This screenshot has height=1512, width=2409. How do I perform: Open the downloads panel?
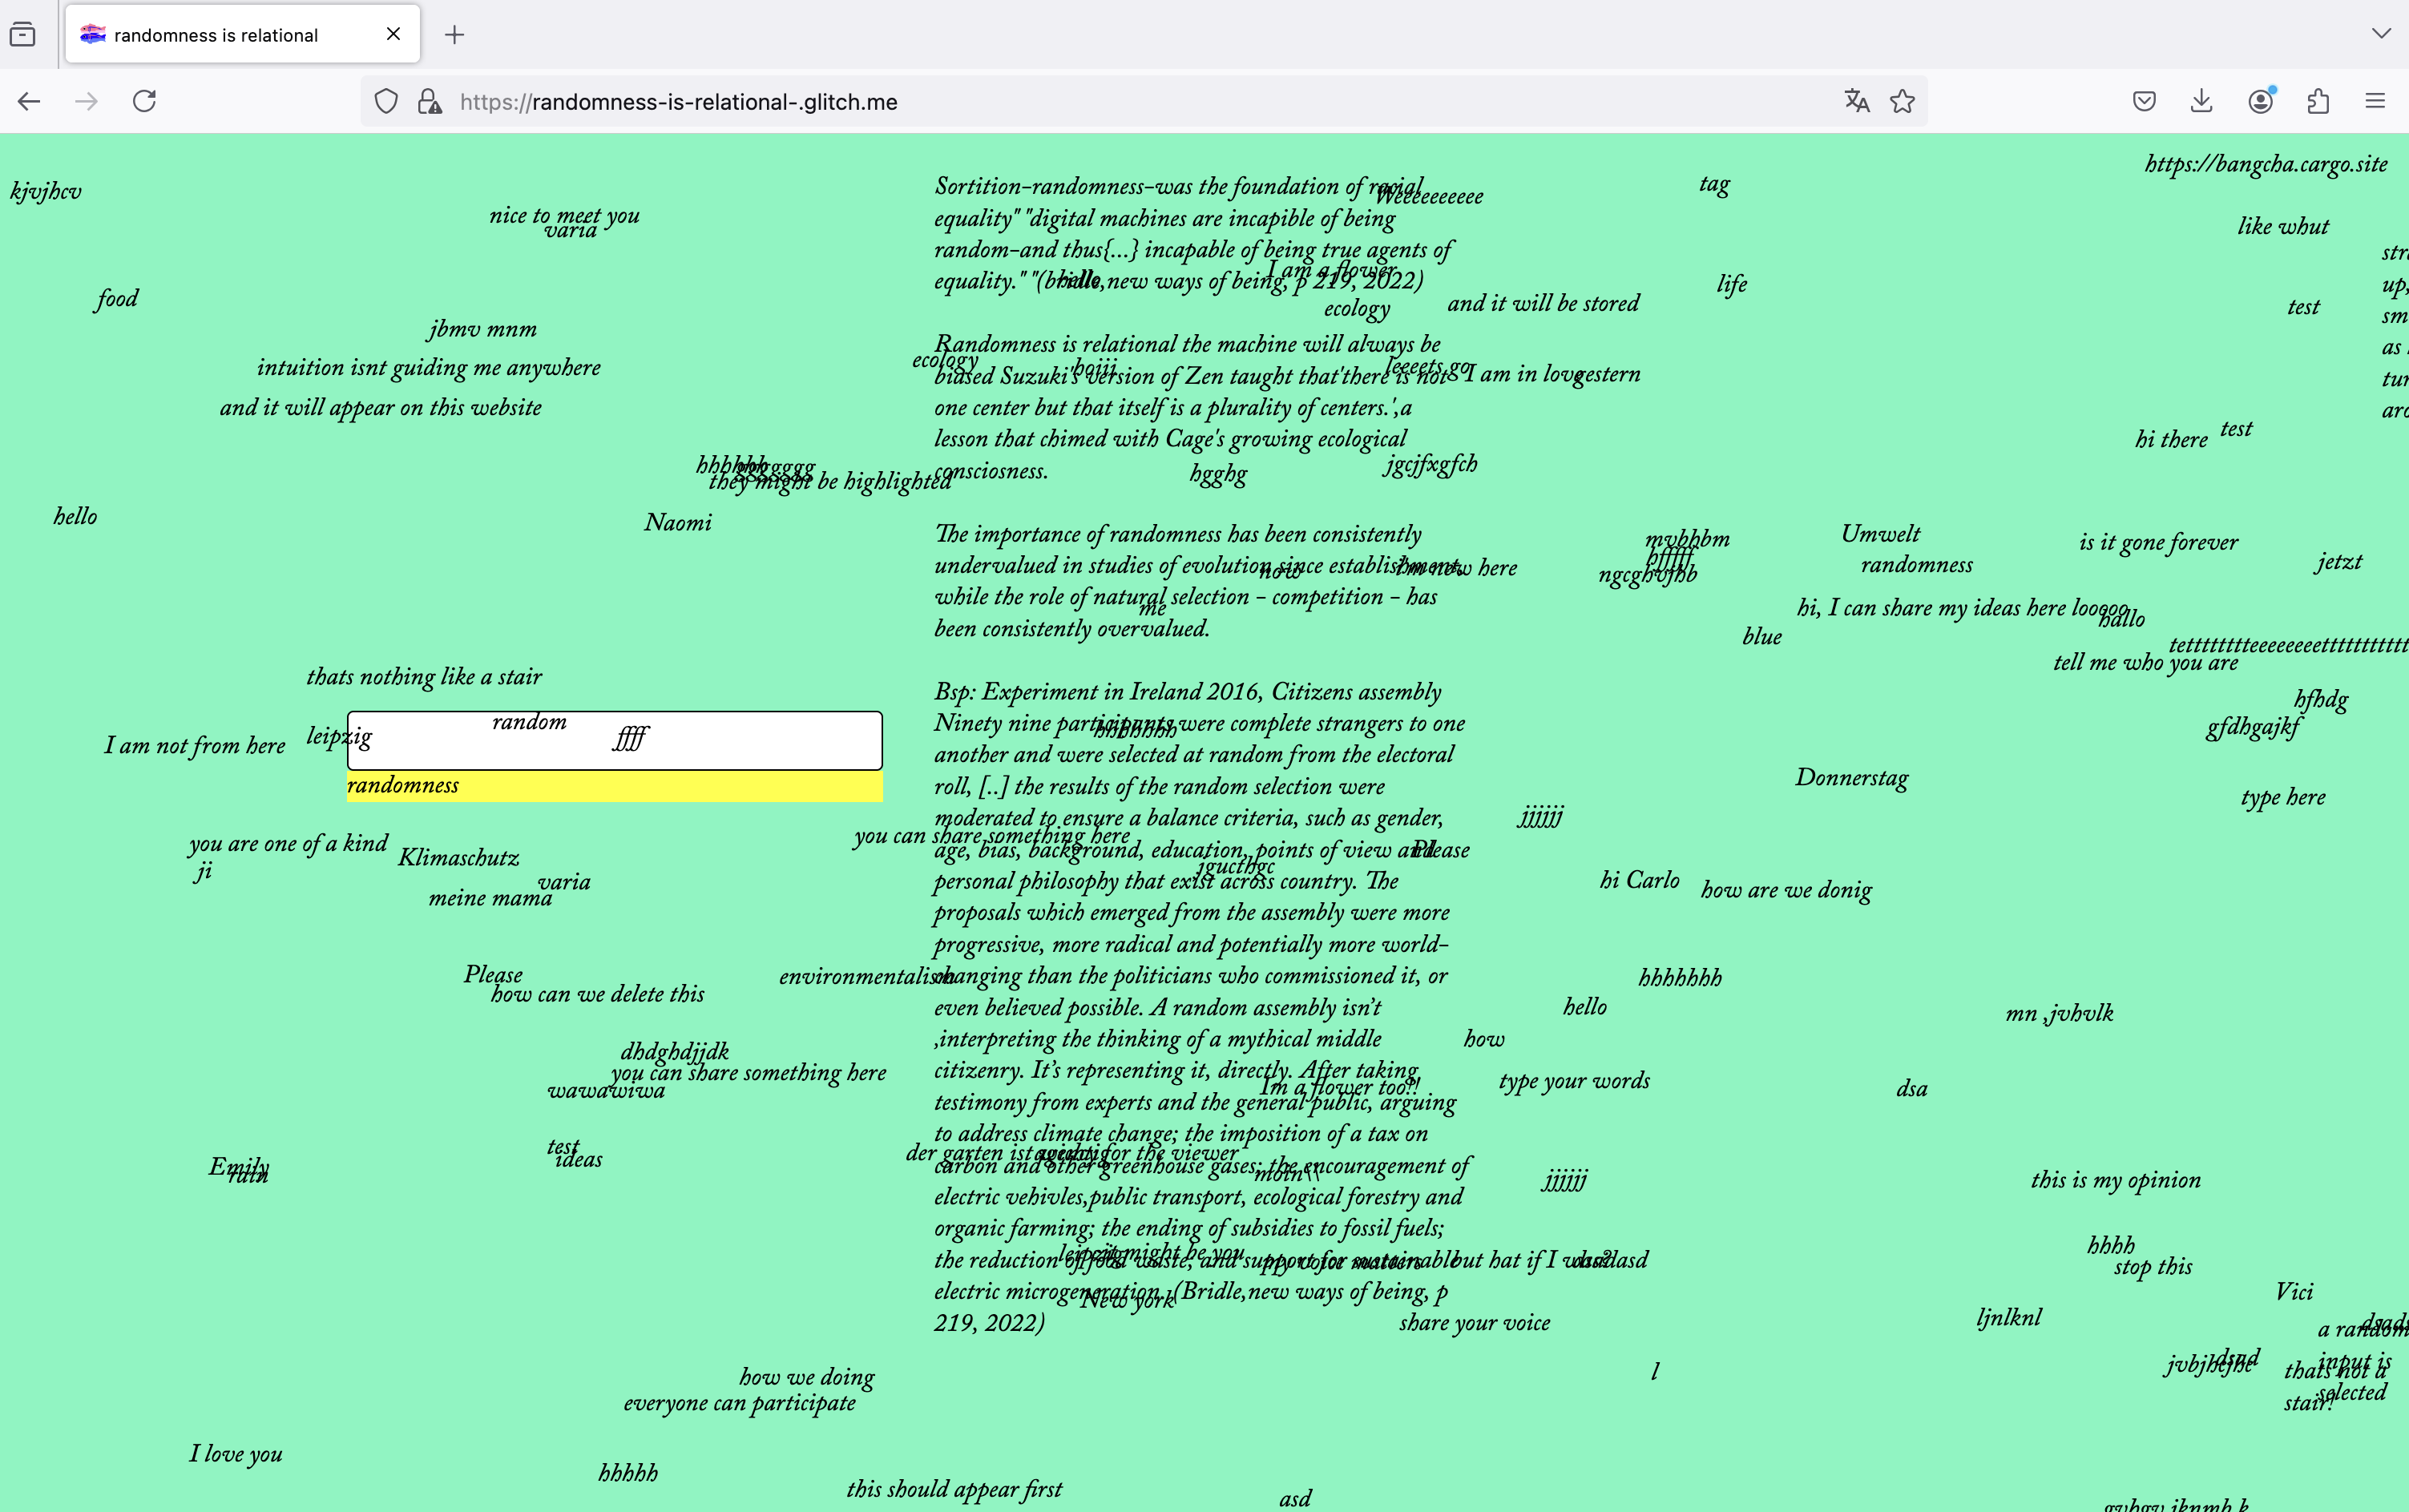(x=2201, y=101)
